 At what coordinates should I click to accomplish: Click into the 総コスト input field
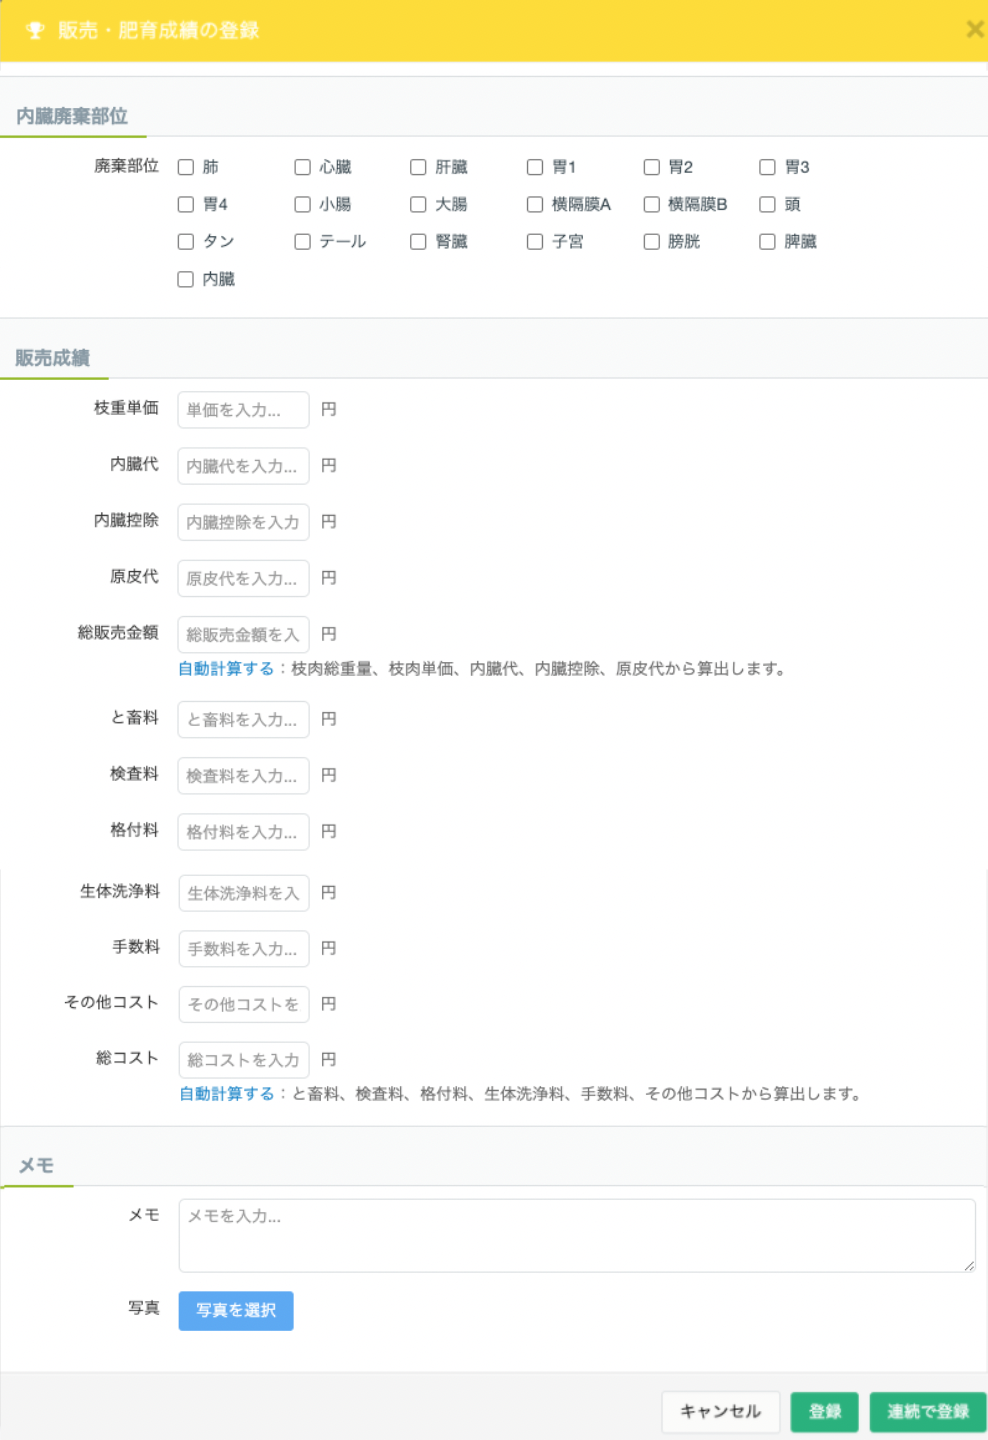coord(244,1059)
